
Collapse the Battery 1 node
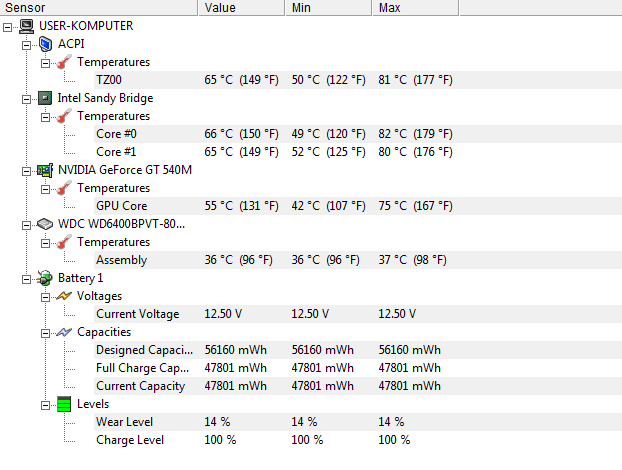point(26,279)
